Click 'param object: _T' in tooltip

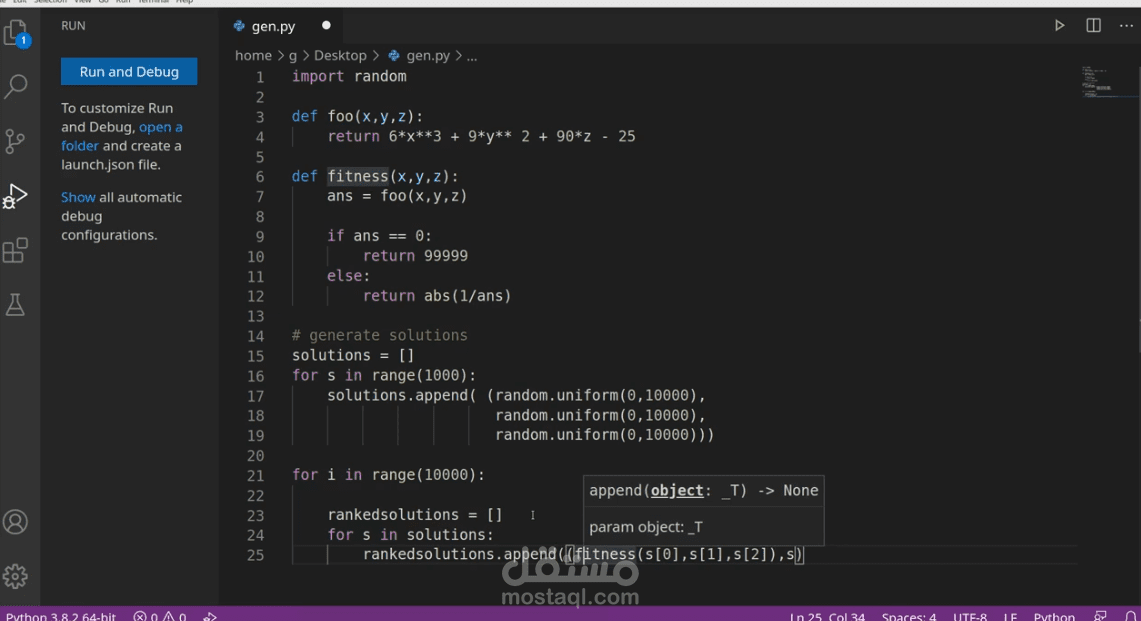[x=646, y=527]
